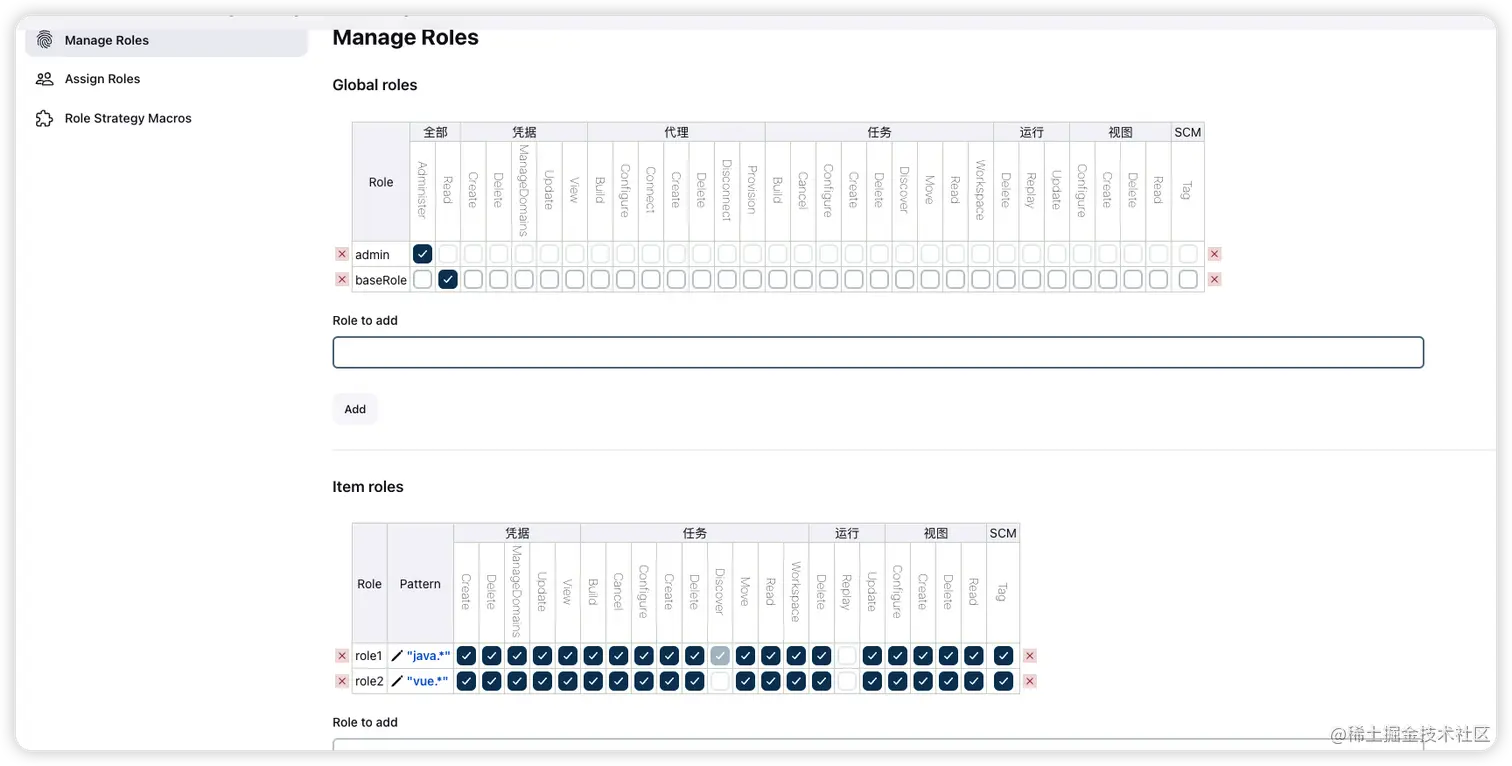Click the Add button under Global roles

pos(355,409)
